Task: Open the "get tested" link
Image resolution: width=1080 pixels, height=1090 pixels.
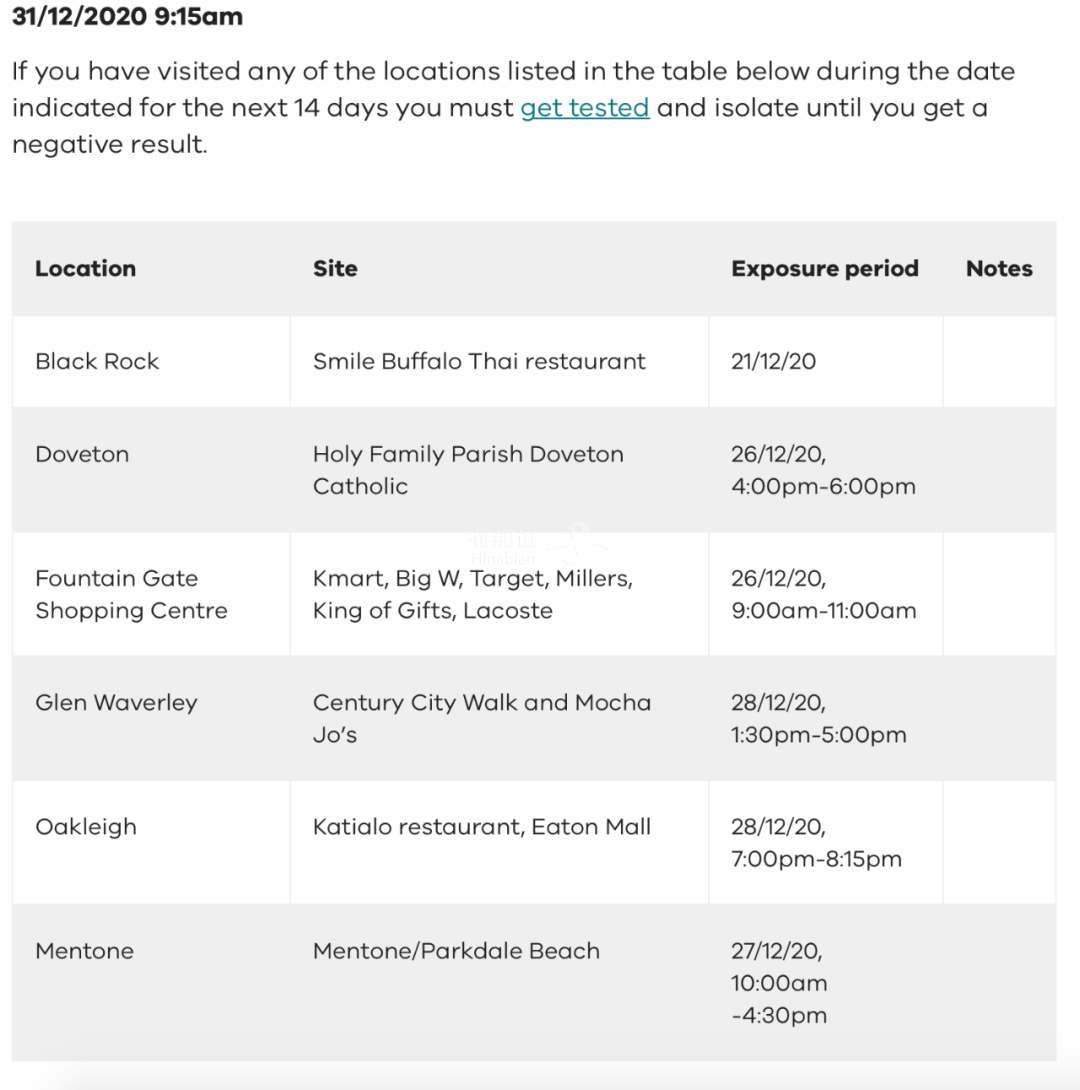Action: [x=585, y=108]
